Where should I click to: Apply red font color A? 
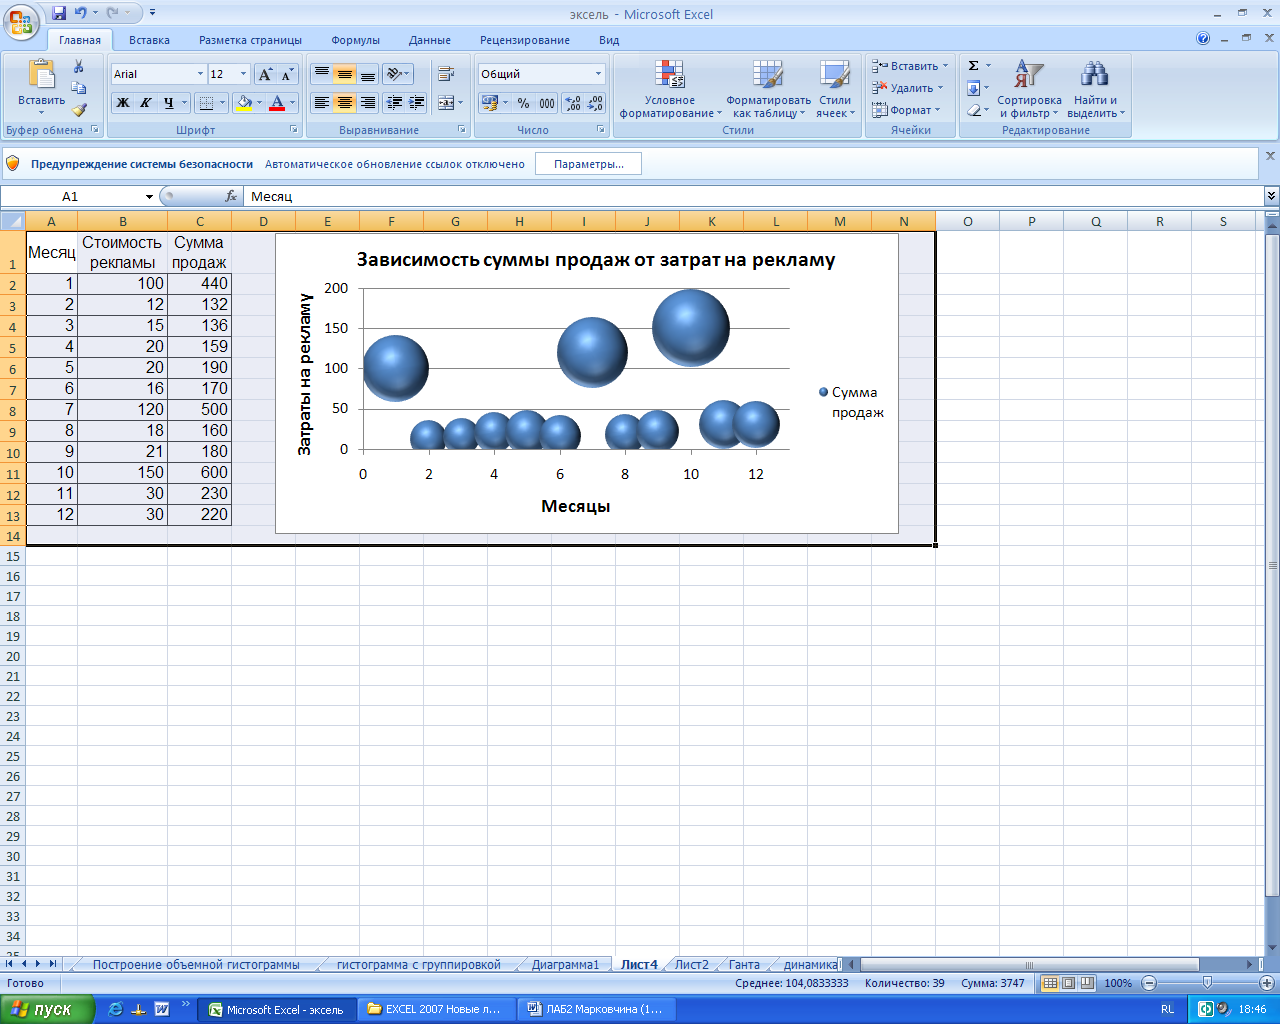tap(277, 102)
